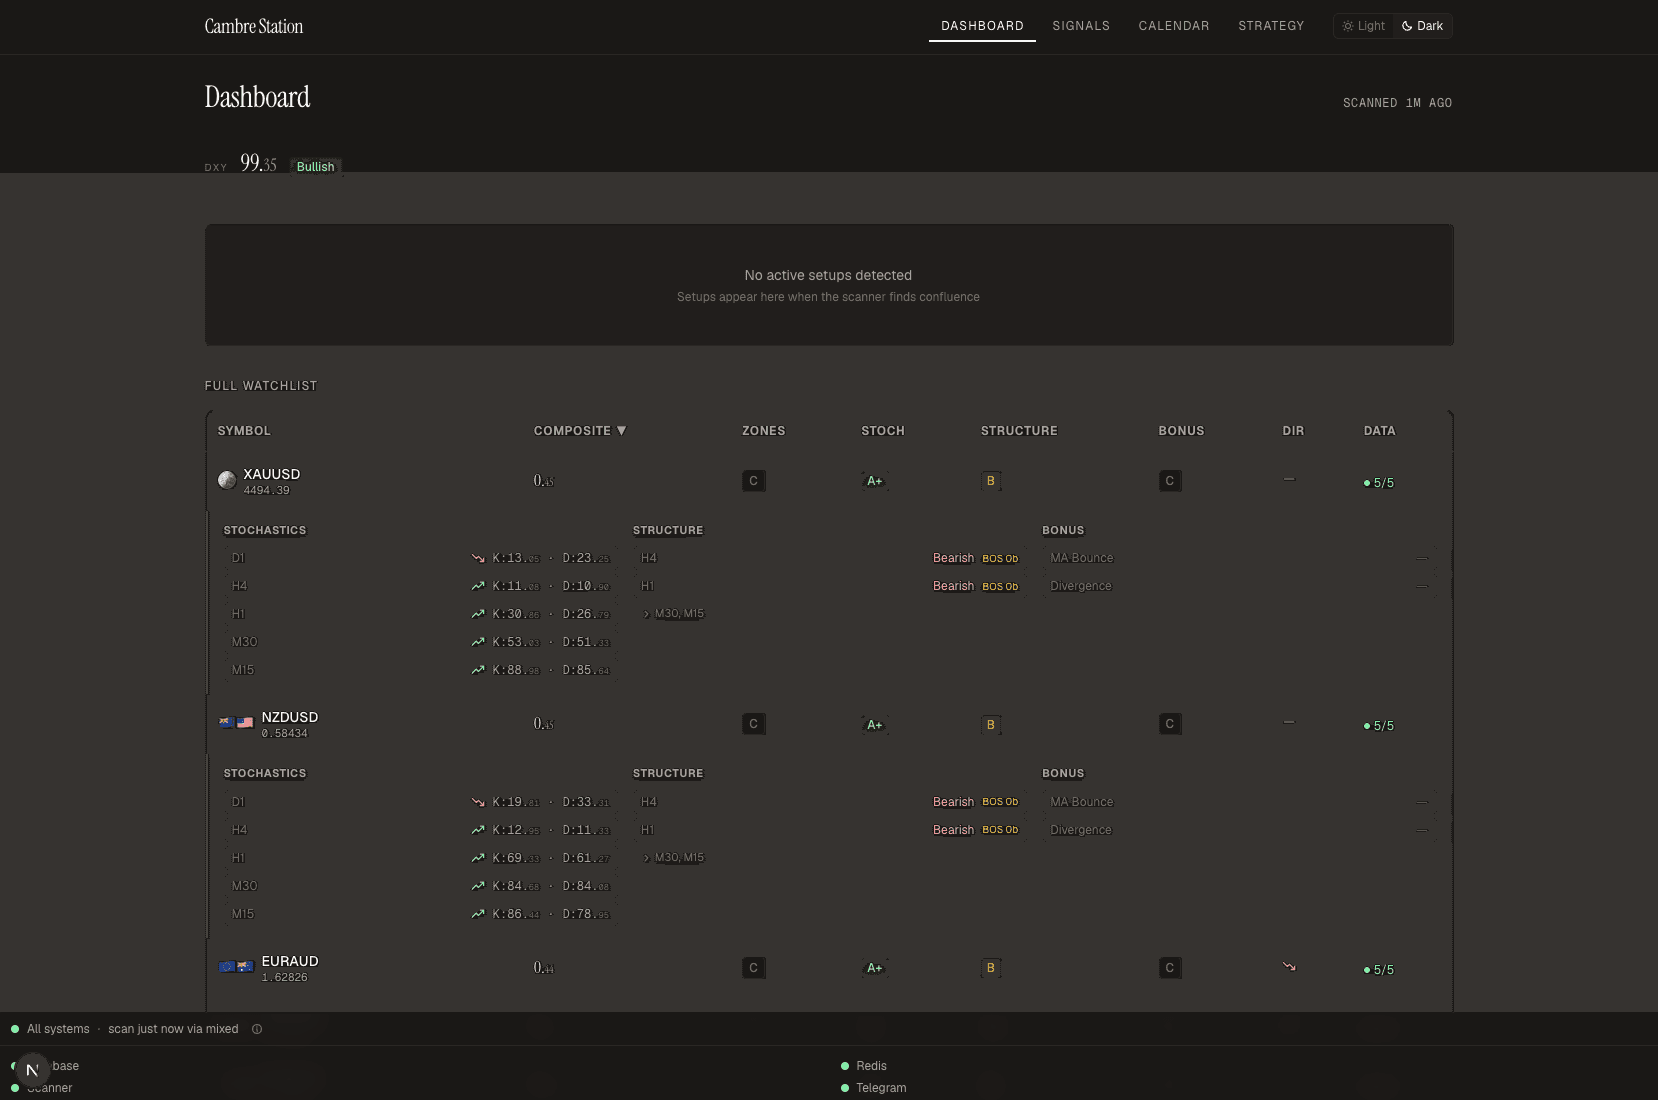Viewport: 1658px width, 1100px height.
Task: Sort watchlist by Composite column
Action: click(580, 431)
